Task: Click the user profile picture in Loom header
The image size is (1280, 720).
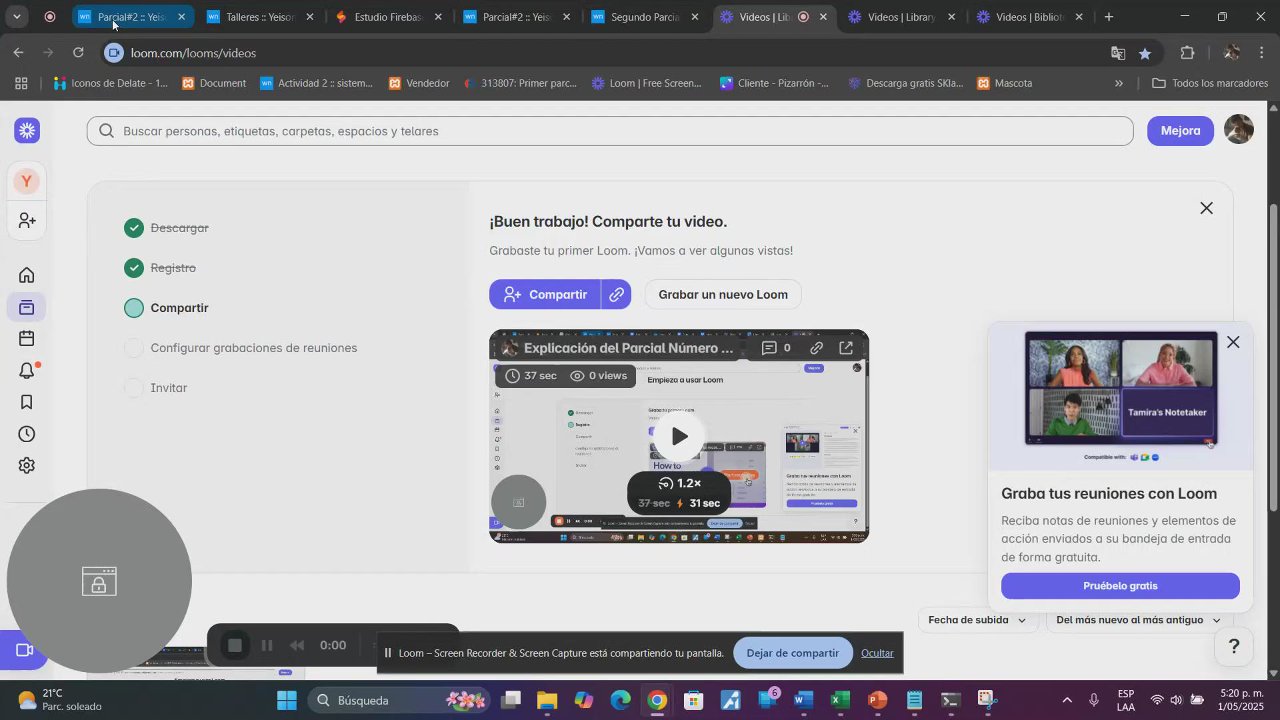Action: click(x=1239, y=129)
